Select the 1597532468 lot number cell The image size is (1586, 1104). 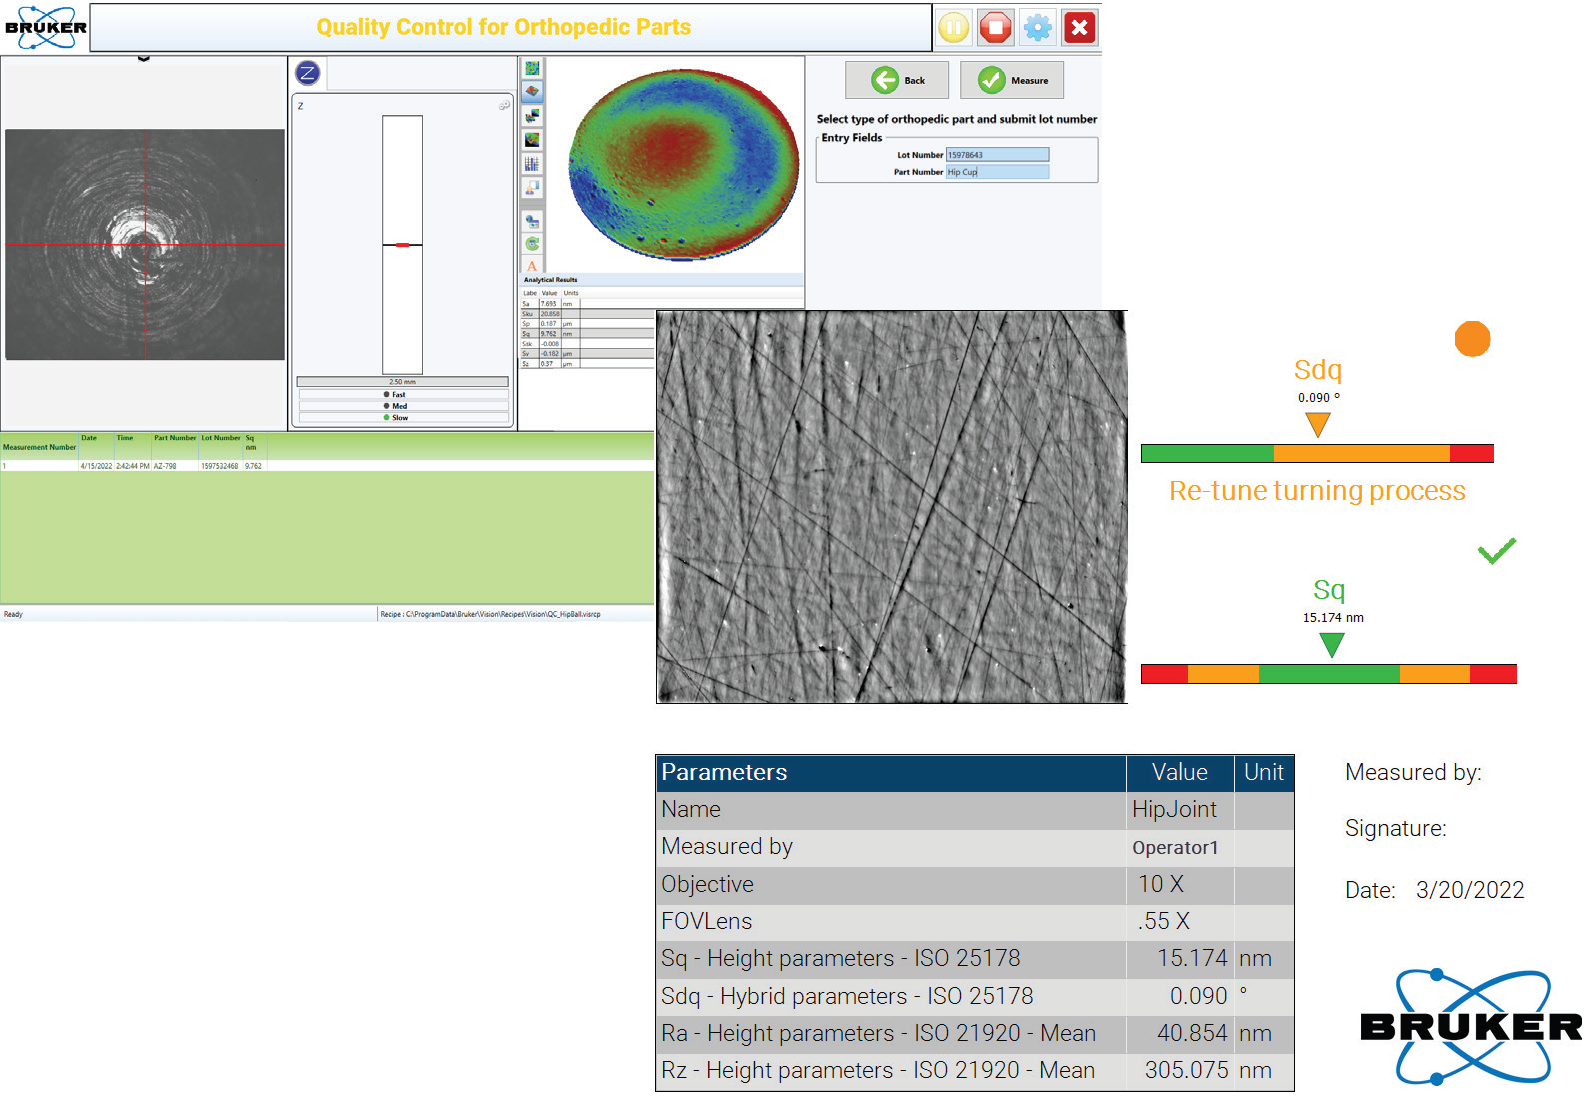(220, 466)
